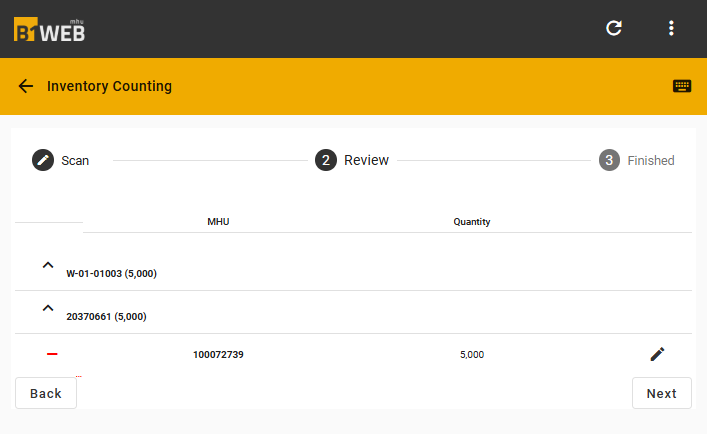Viewport: 707px width, 434px height.
Task: Click the refresh icon in top bar
Action: (x=614, y=28)
